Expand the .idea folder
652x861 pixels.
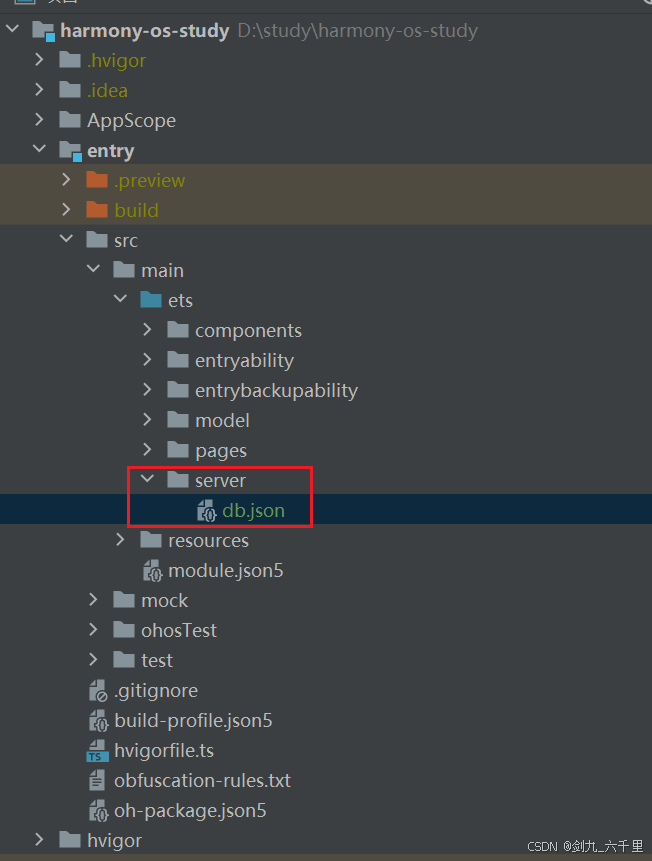coord(39,89)
